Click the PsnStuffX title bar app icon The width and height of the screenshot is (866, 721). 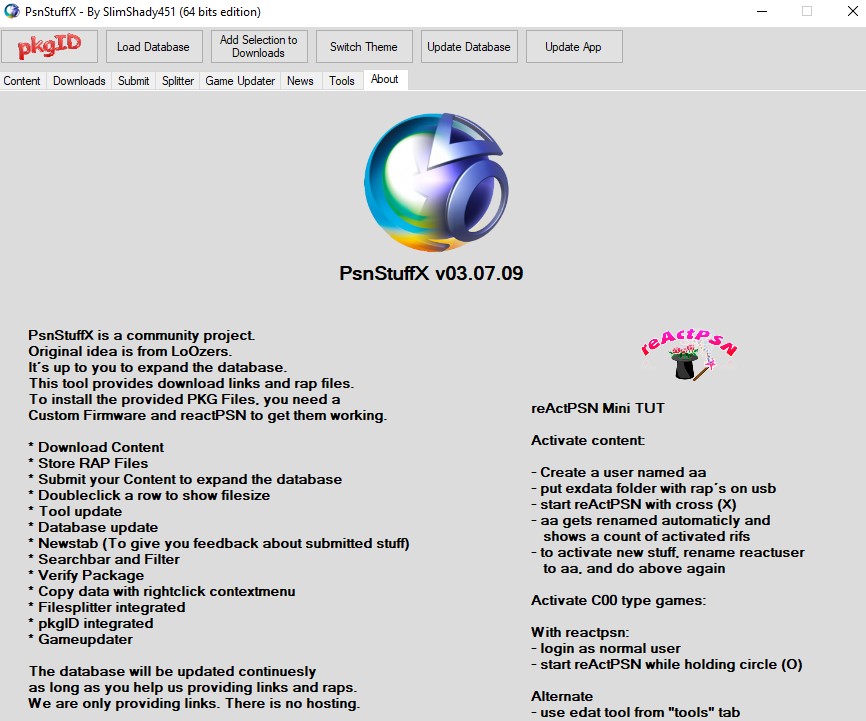point(12,11)
